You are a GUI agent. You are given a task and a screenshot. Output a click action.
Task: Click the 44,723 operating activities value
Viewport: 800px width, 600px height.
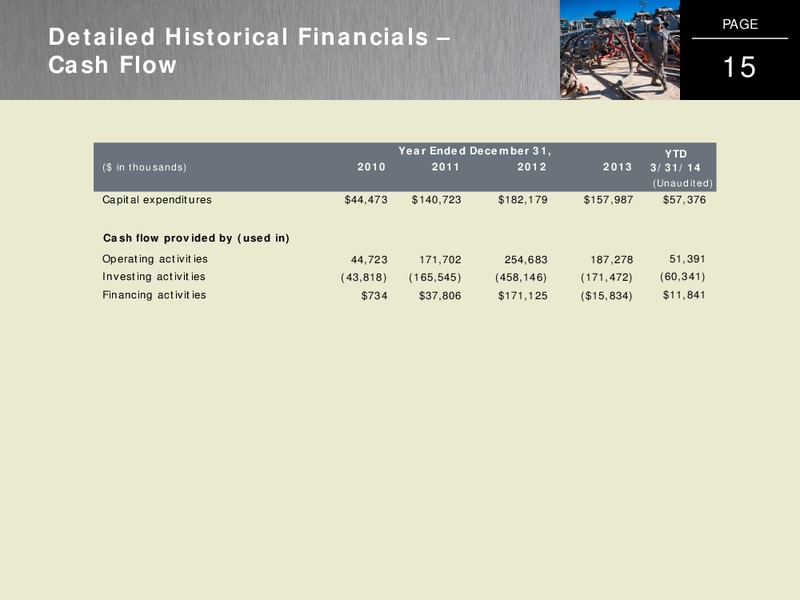pos(369,260)
